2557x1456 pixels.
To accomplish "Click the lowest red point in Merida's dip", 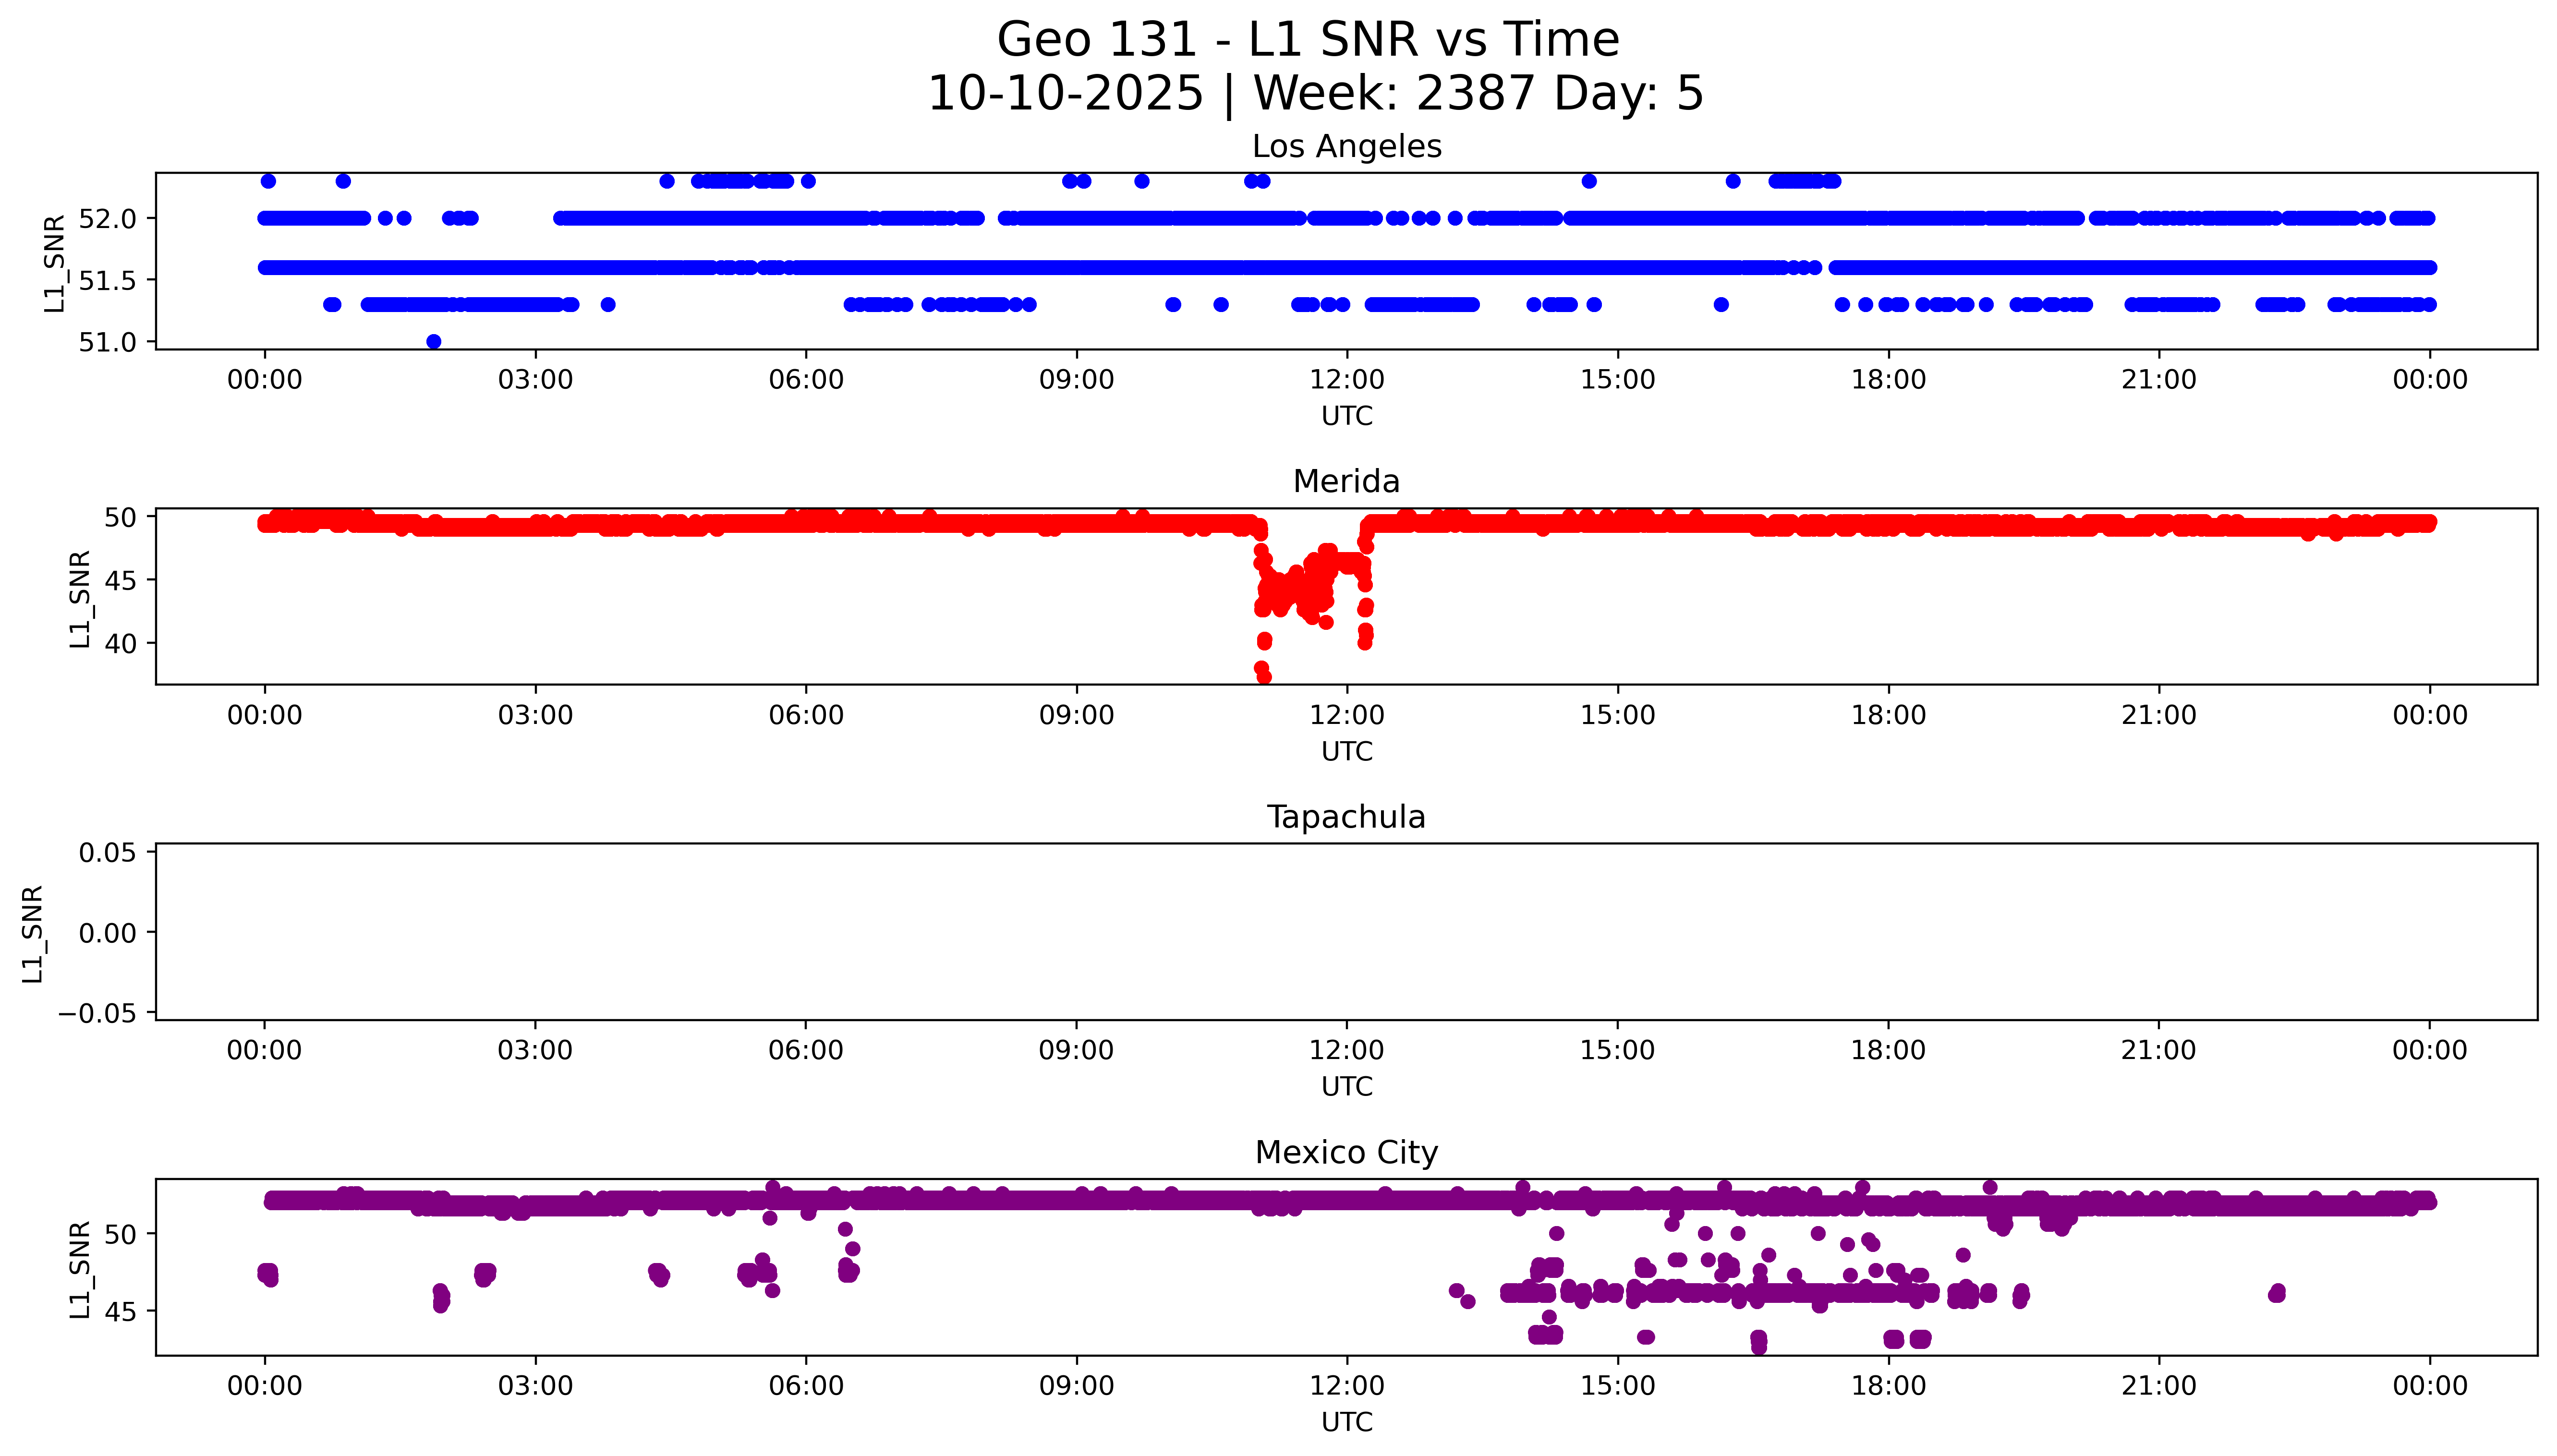I will click(1264, 677).
